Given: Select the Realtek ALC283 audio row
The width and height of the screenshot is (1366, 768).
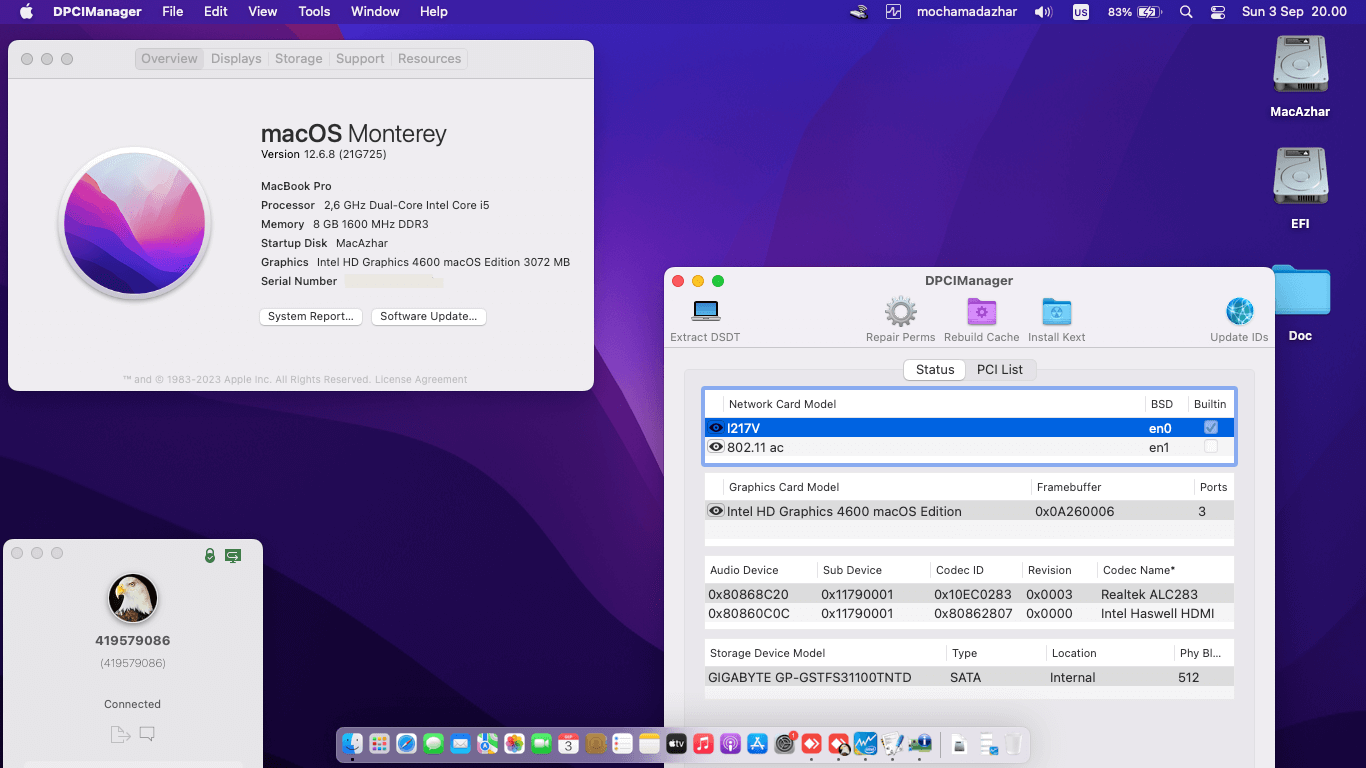Looking at the screenshot, I should [x=969, y=594].
